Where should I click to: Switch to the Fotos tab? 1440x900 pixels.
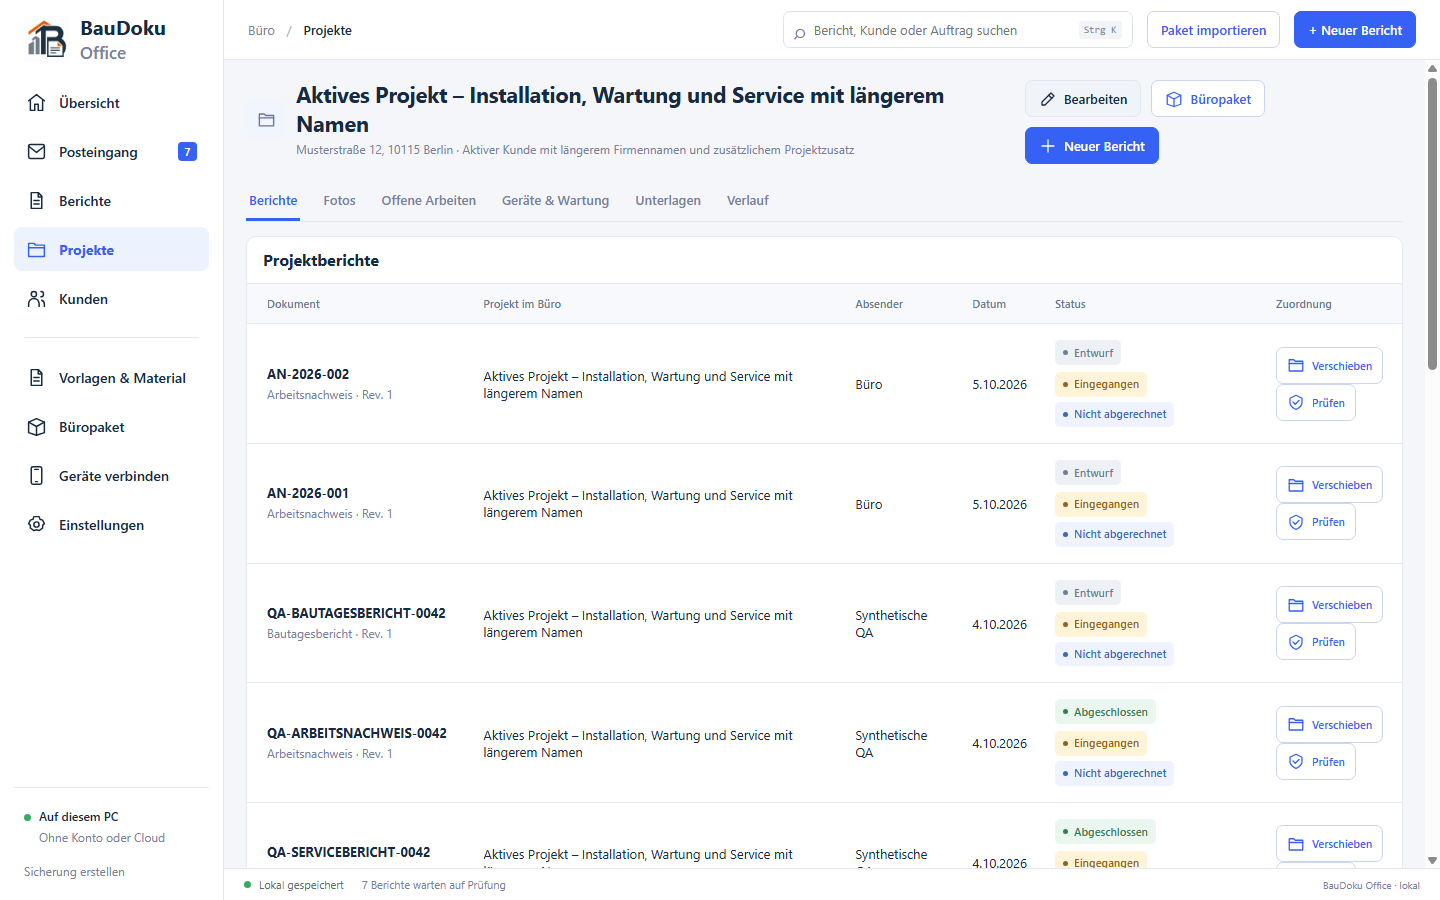tap(339, 201)
